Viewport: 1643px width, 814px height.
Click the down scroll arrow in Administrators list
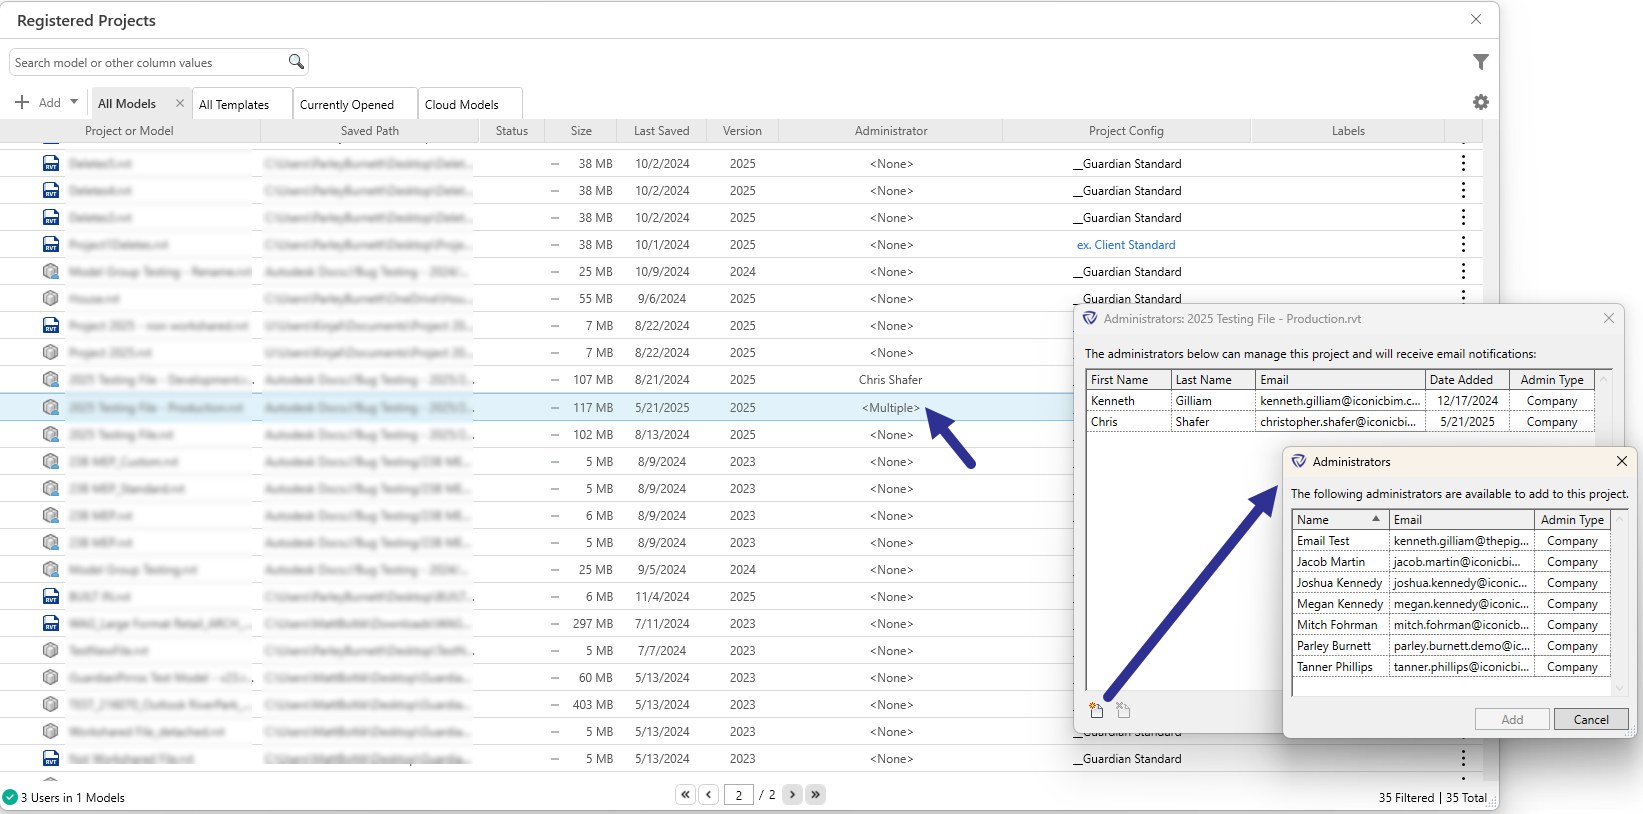(x=1619, y=688)
